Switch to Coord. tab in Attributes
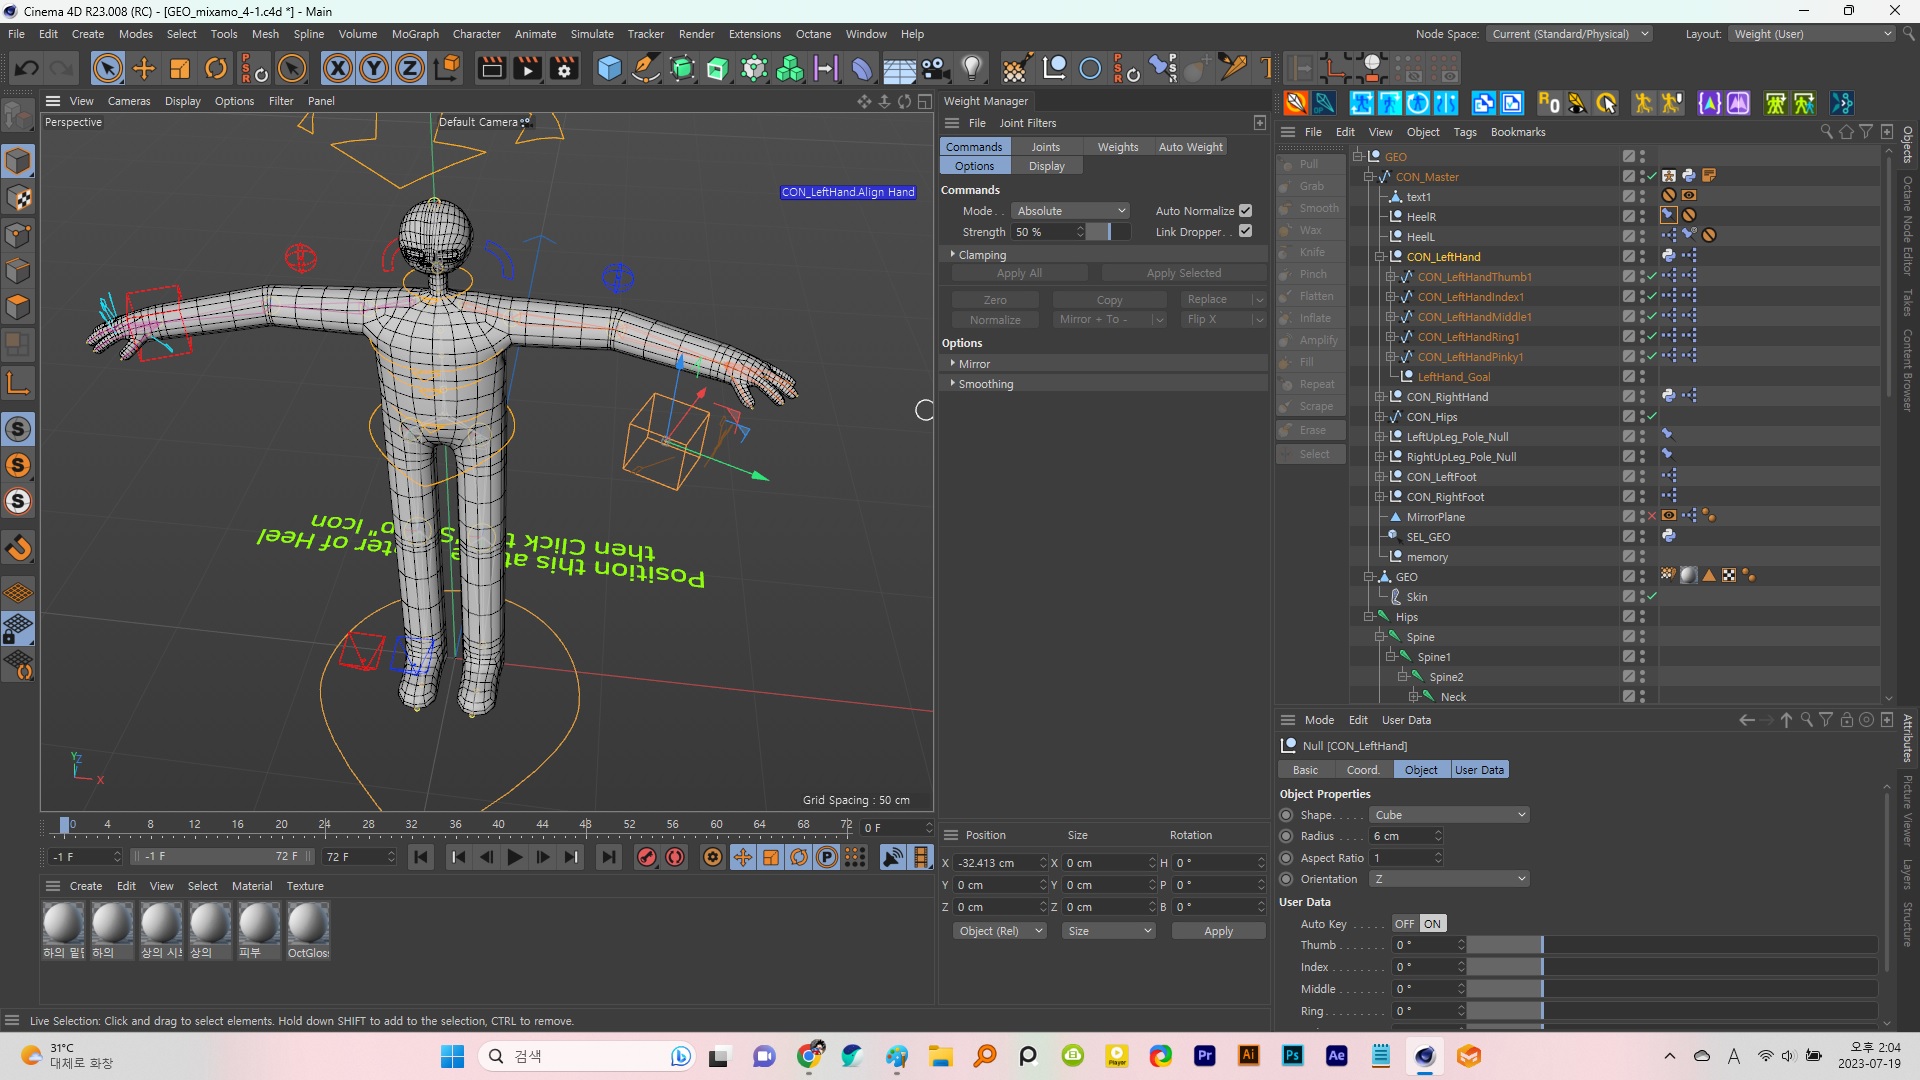 coord(1362,770)
